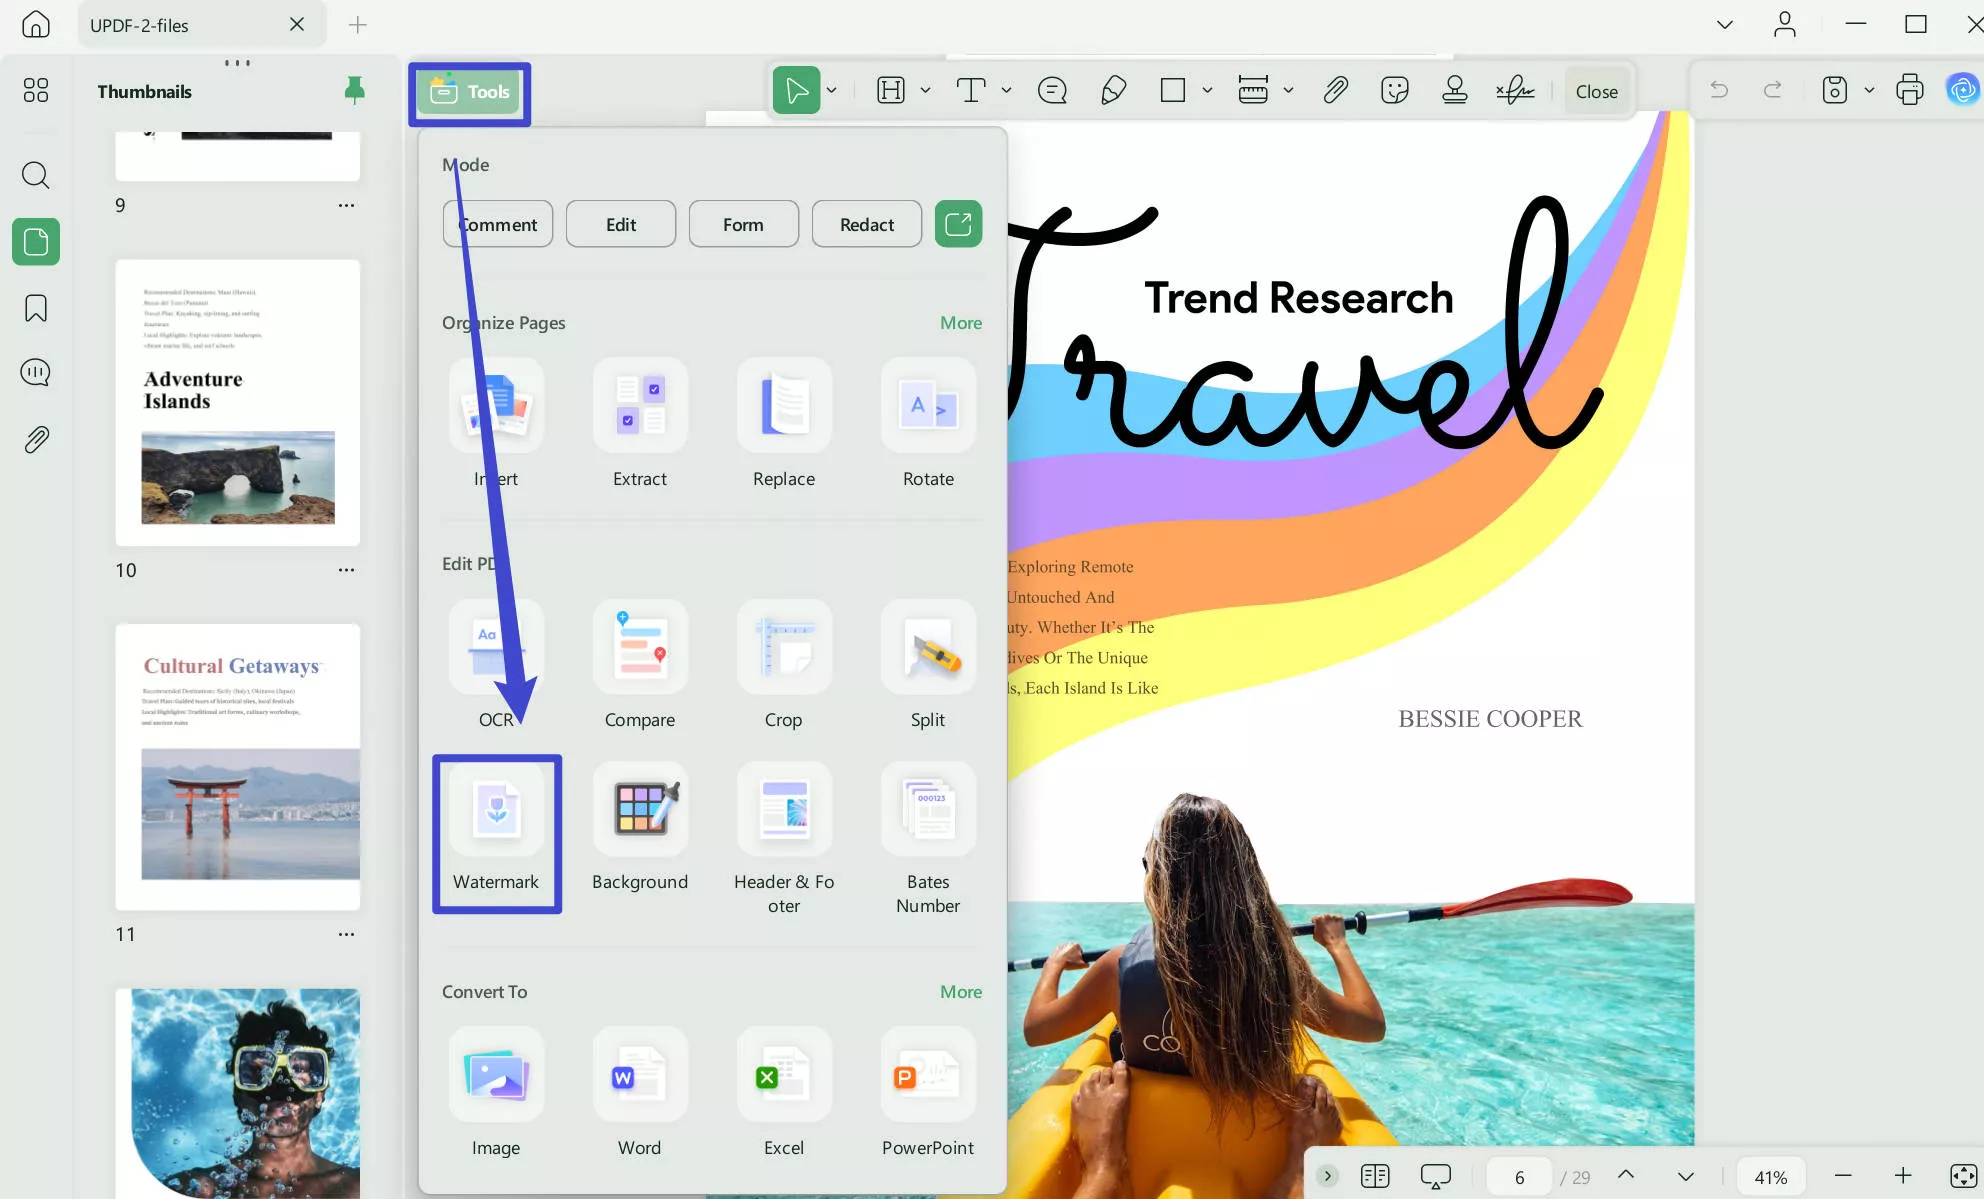Select the Rotate pages tool
Screen dimensions: 1984x1199
point(928,424)
